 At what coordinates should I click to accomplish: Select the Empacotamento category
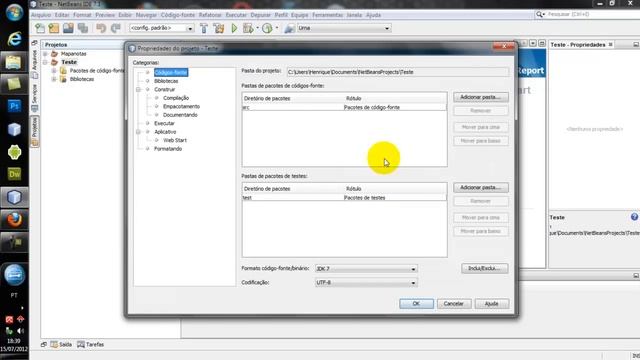click(x=182, y=107)
